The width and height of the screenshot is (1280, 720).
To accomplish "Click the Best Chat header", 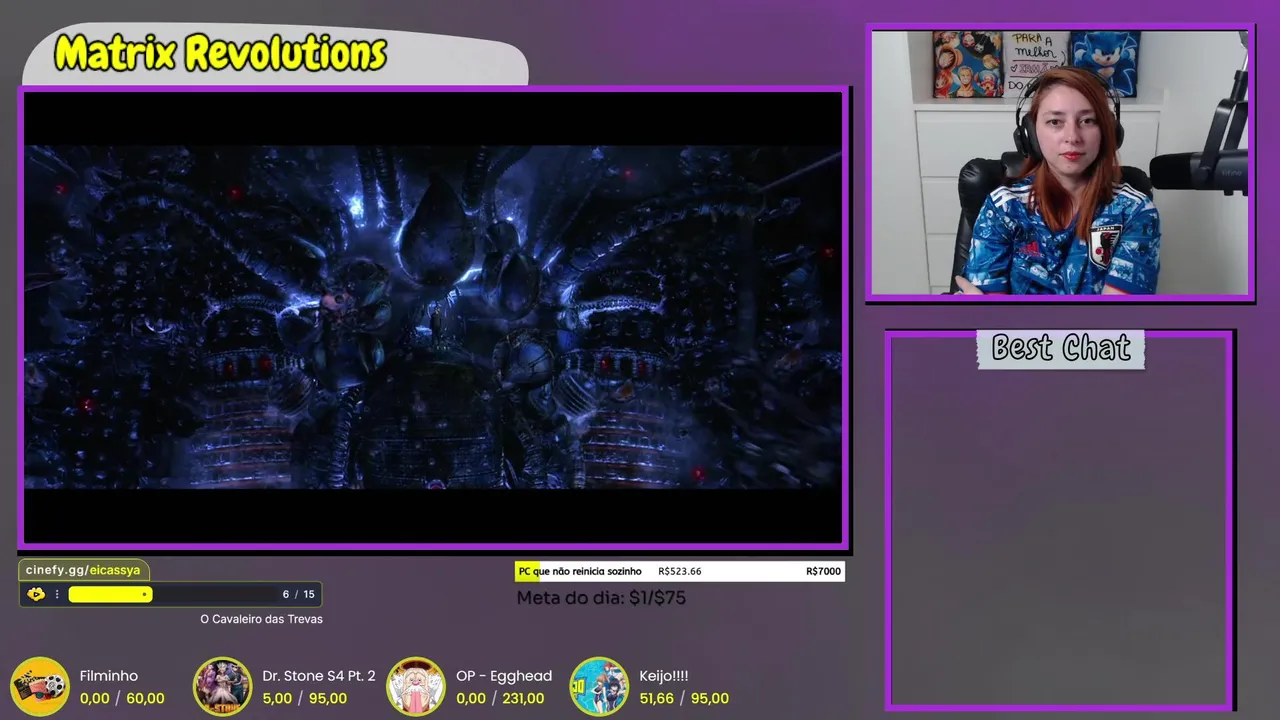I will [1061, 348].
